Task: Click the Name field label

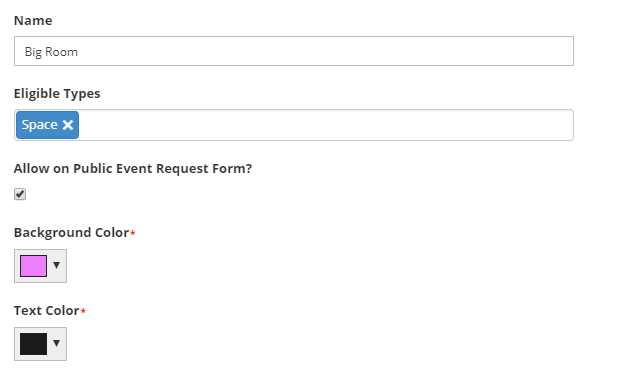Action: coord(33,21)
